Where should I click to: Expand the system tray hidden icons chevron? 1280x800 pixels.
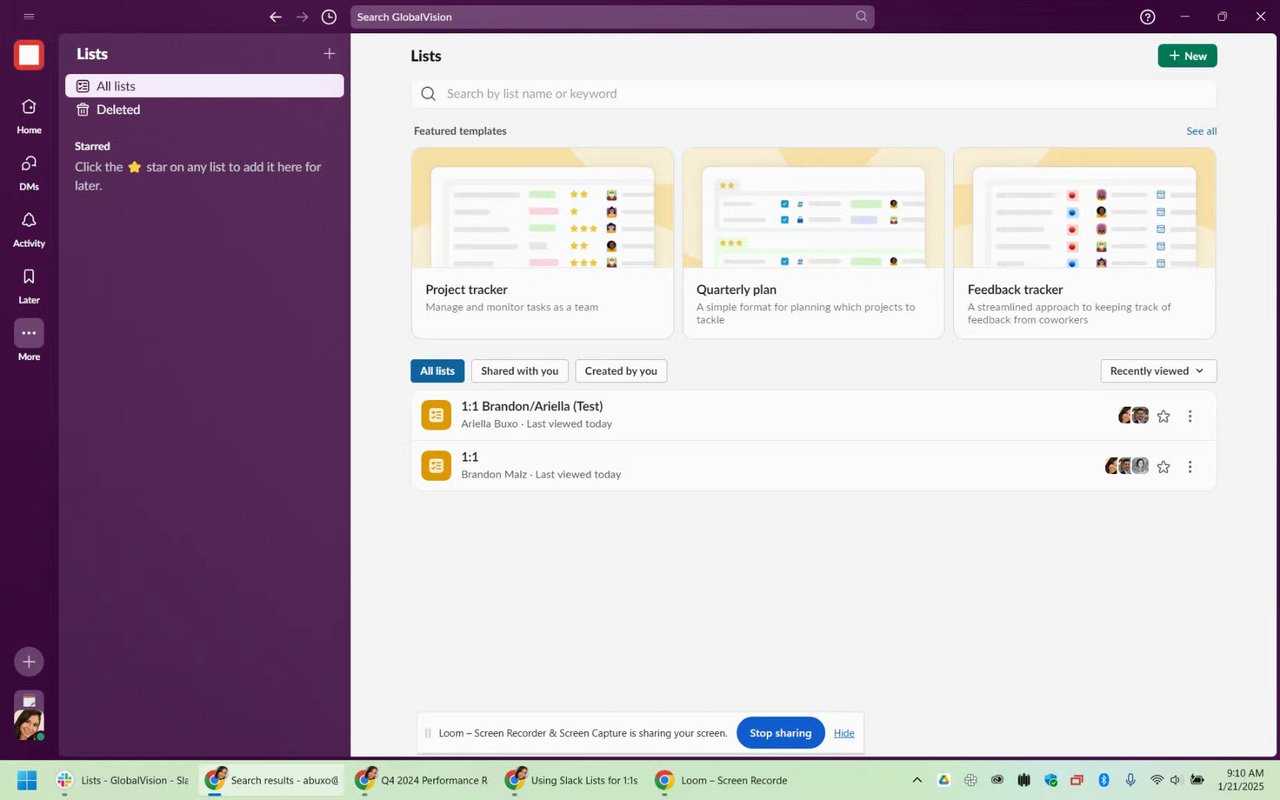click(917, 780)
